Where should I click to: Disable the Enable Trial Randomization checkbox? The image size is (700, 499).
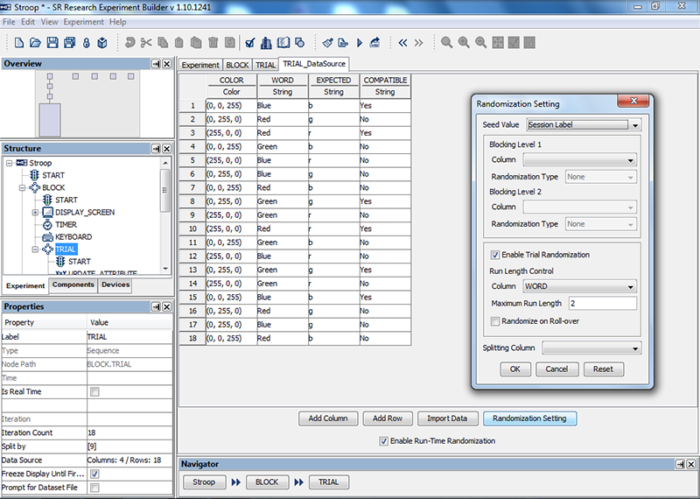pyautogui.click(x=496, y=255)
